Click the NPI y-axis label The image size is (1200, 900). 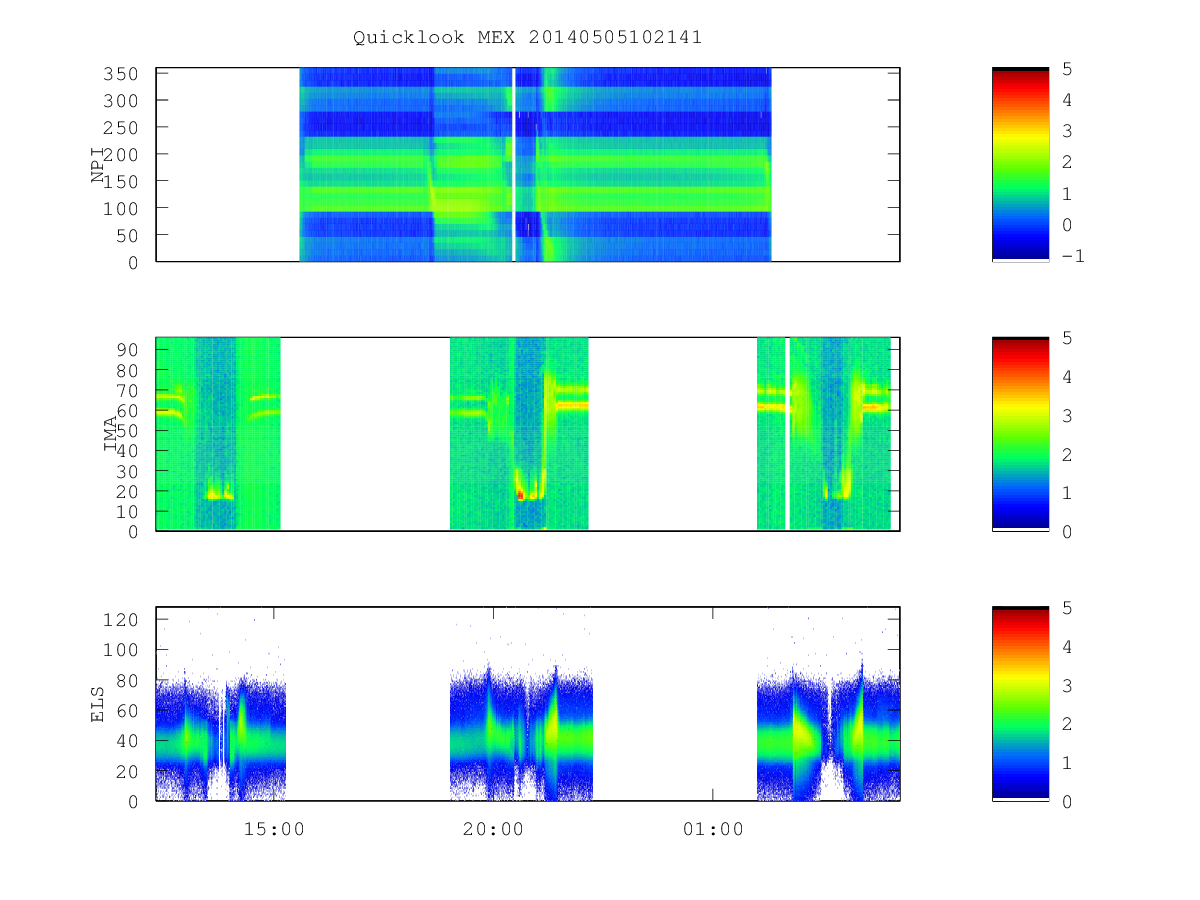(98, 165)
